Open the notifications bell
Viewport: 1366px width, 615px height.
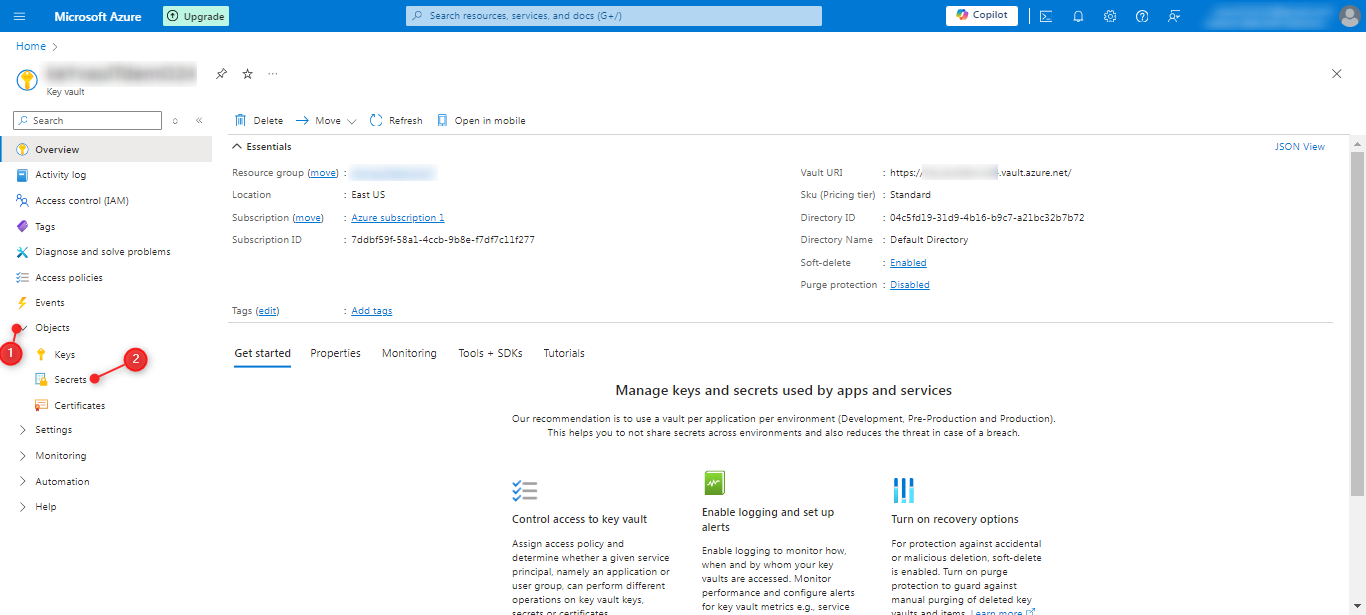click(x=1078, y=16)
